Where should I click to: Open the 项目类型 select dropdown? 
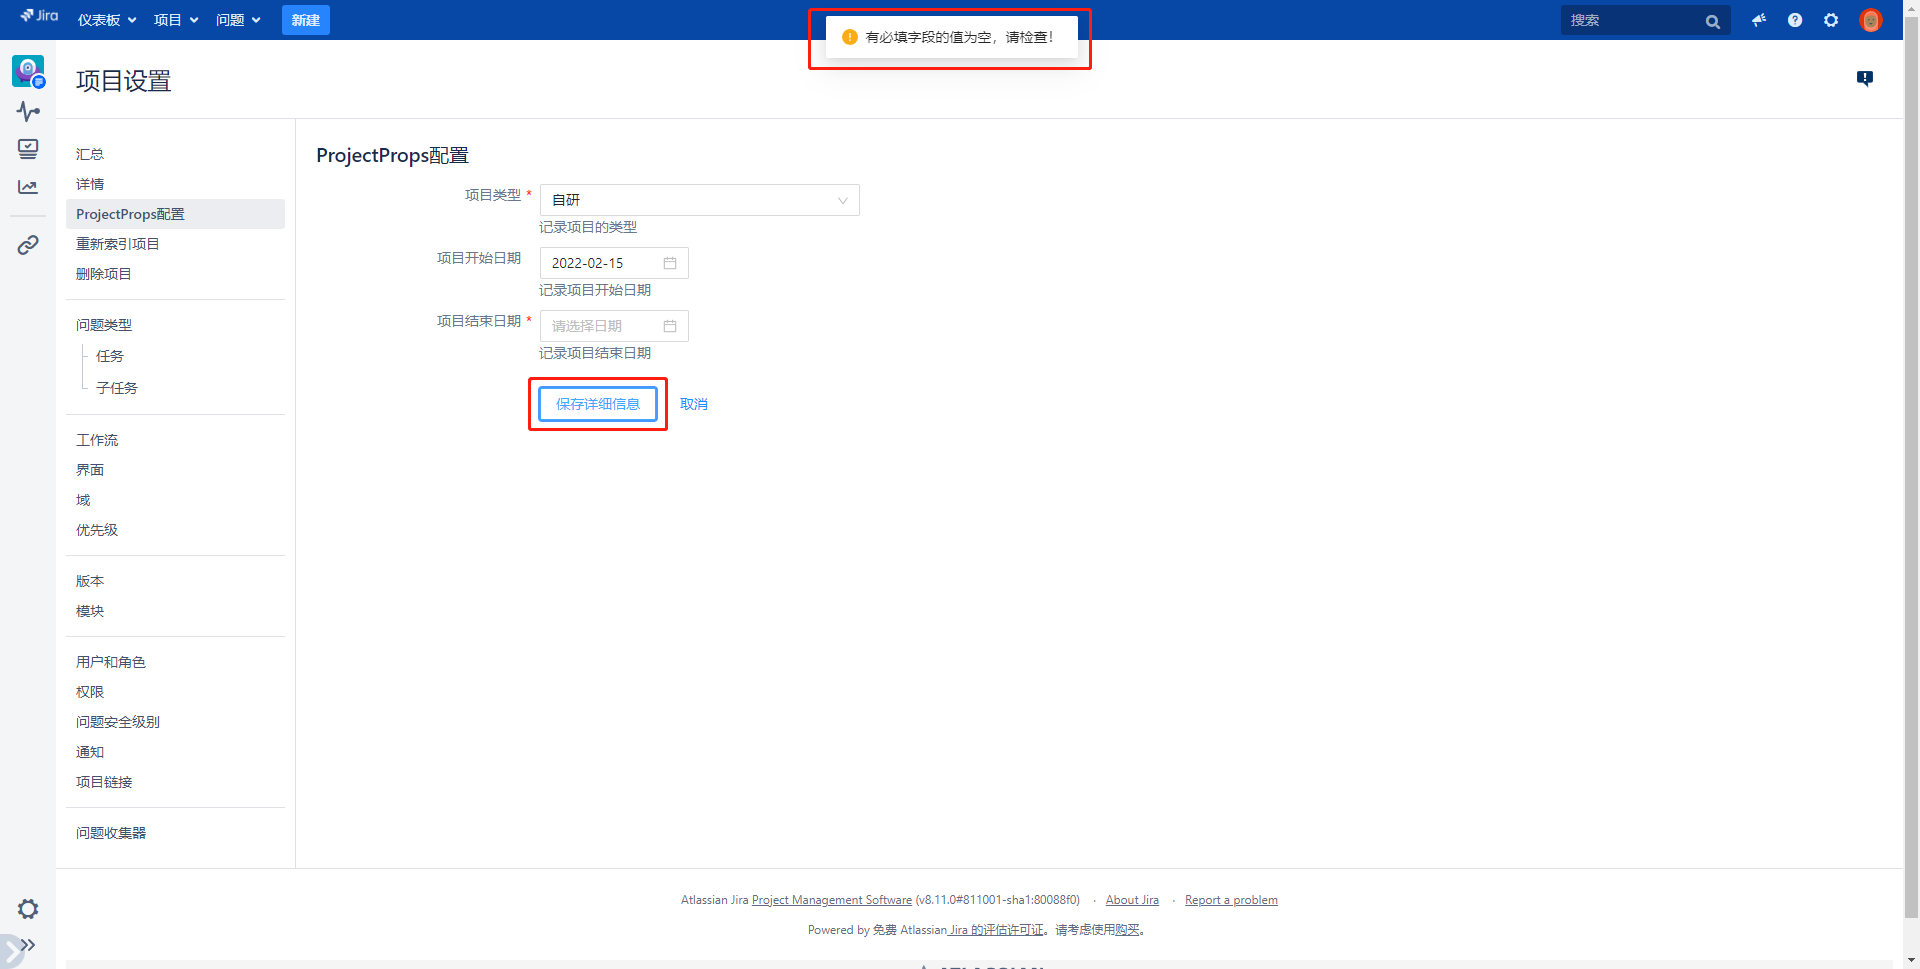pyautogui.click(x=699, y=200)
